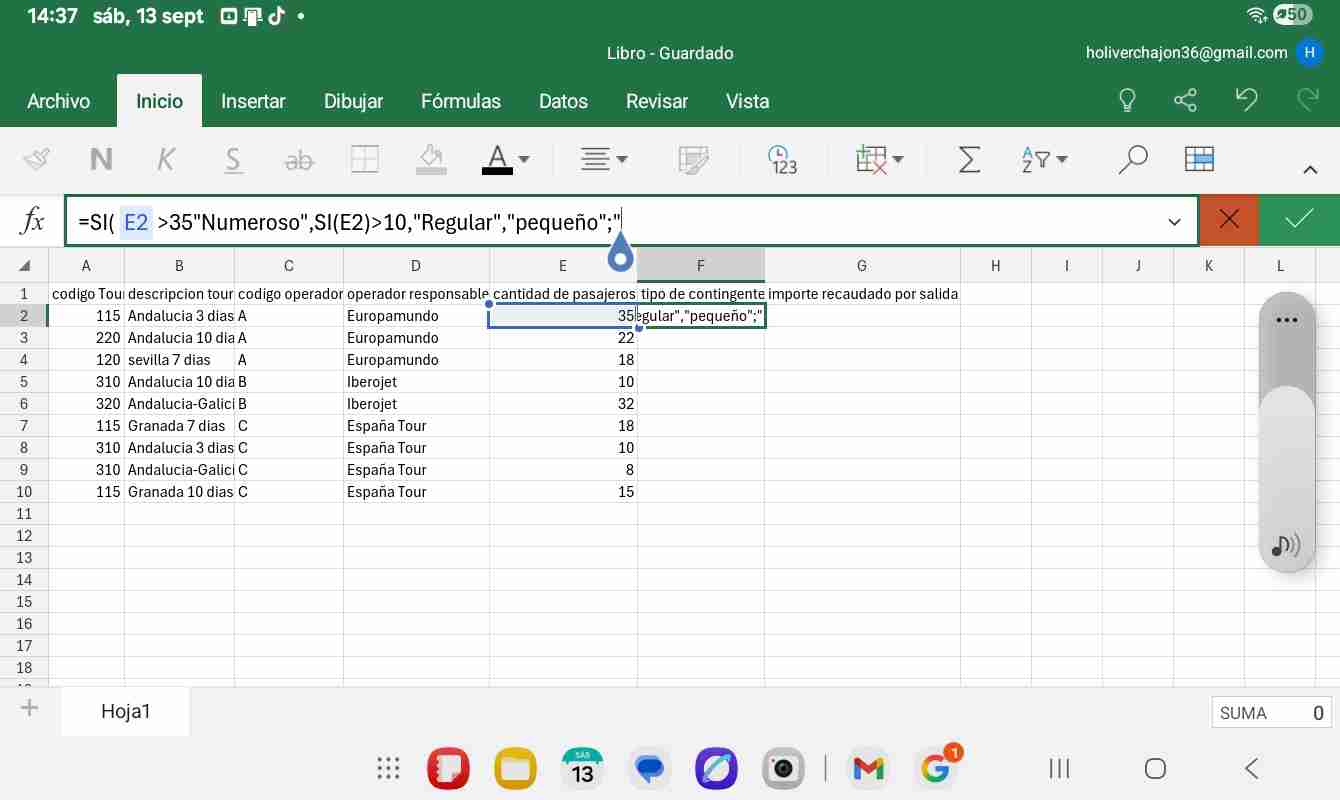Screen dimensions: 1340x800
Task: Open the Insertar ribbon tab
Action: coord(253,101)
